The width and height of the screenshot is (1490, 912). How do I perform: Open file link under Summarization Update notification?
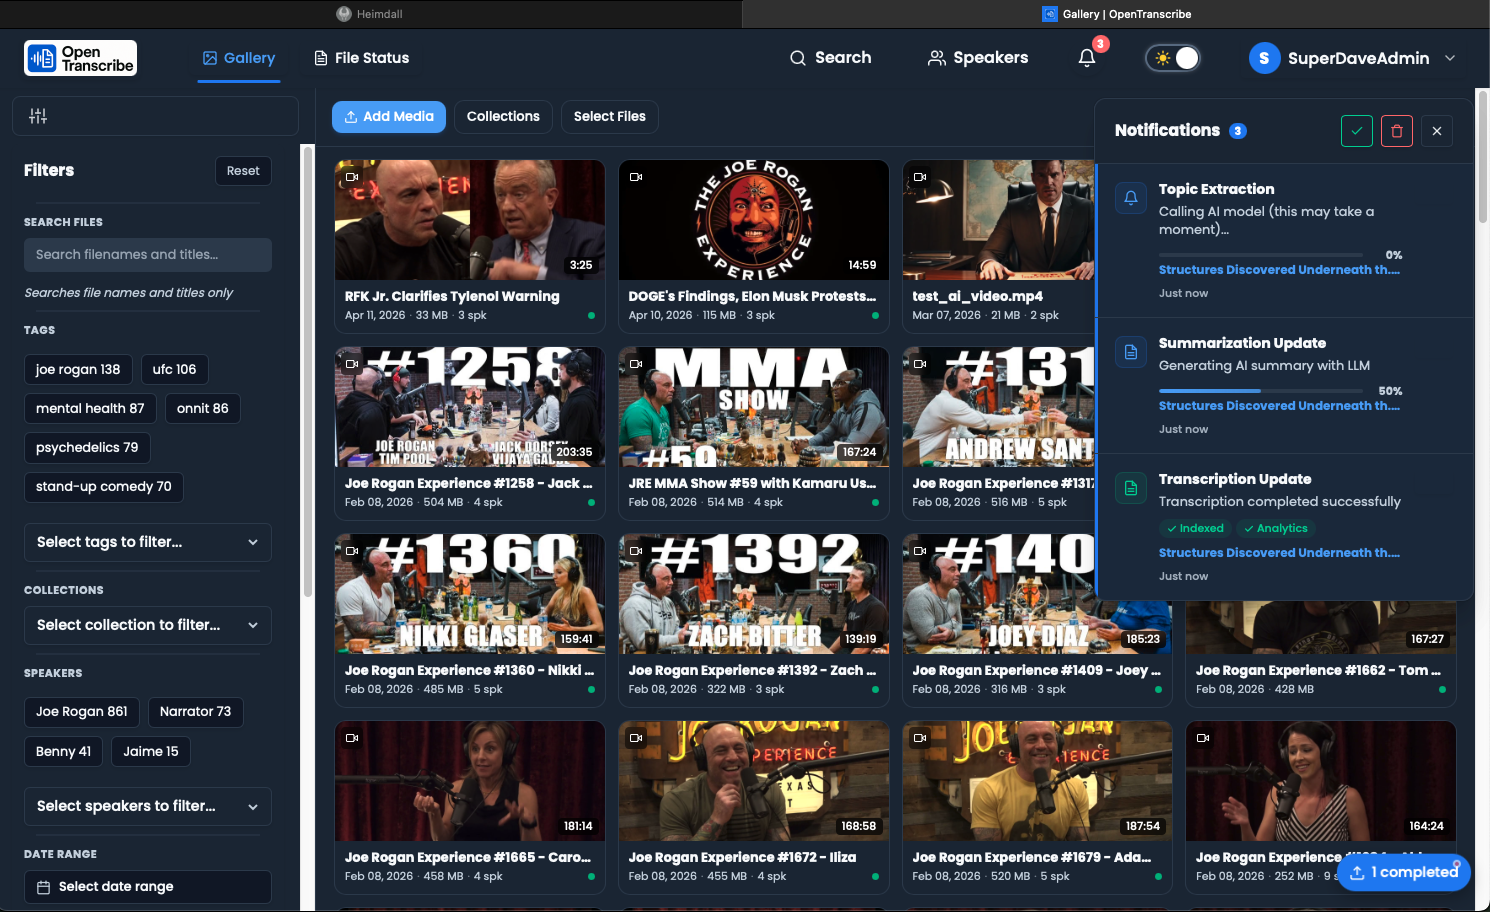pos(1279,406)
